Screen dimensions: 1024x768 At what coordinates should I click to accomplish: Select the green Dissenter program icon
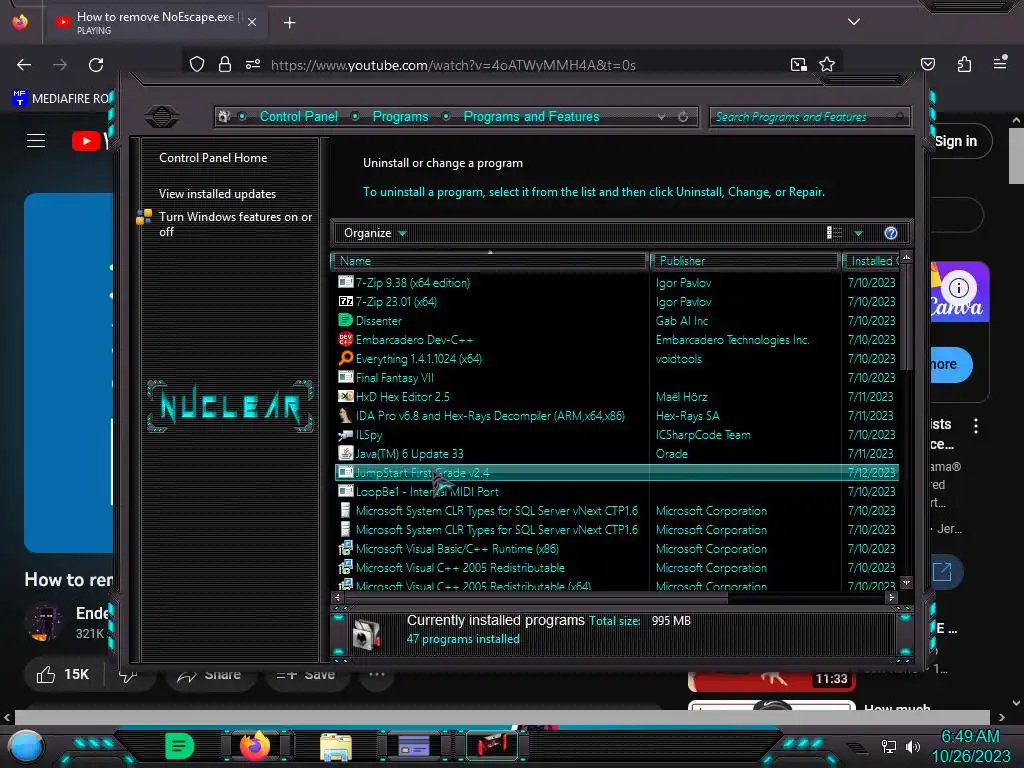point(345,321)
